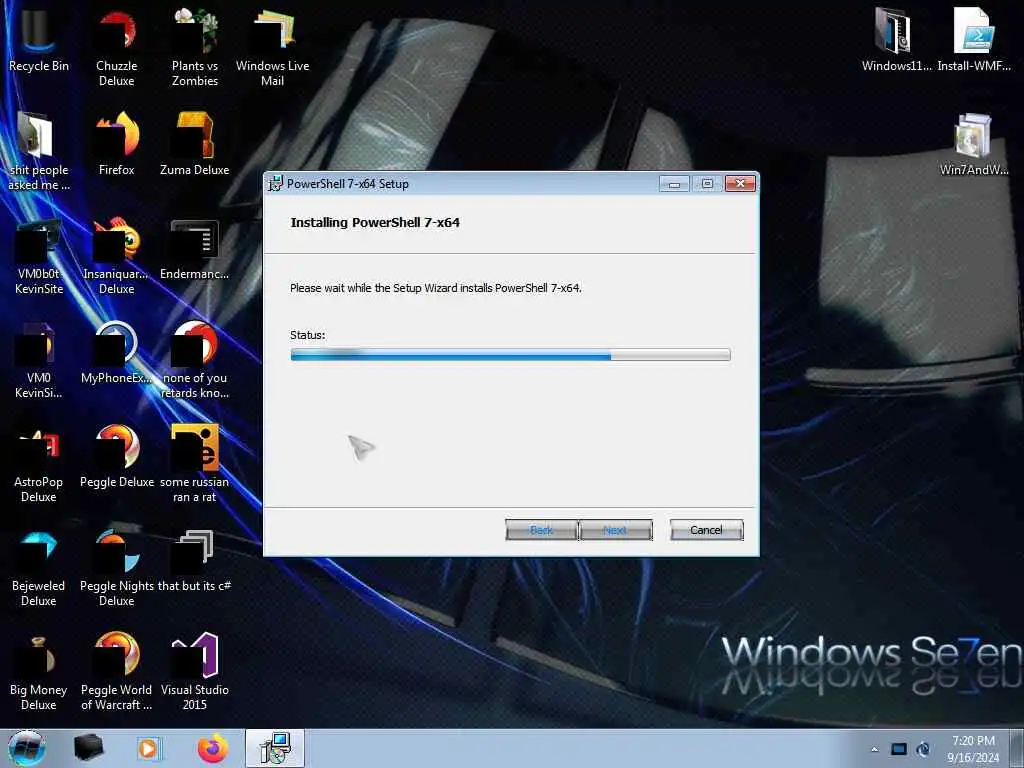Select the Bejeweled Deluxe shortcut
The image size is (1024, 768).
point(39,567)
